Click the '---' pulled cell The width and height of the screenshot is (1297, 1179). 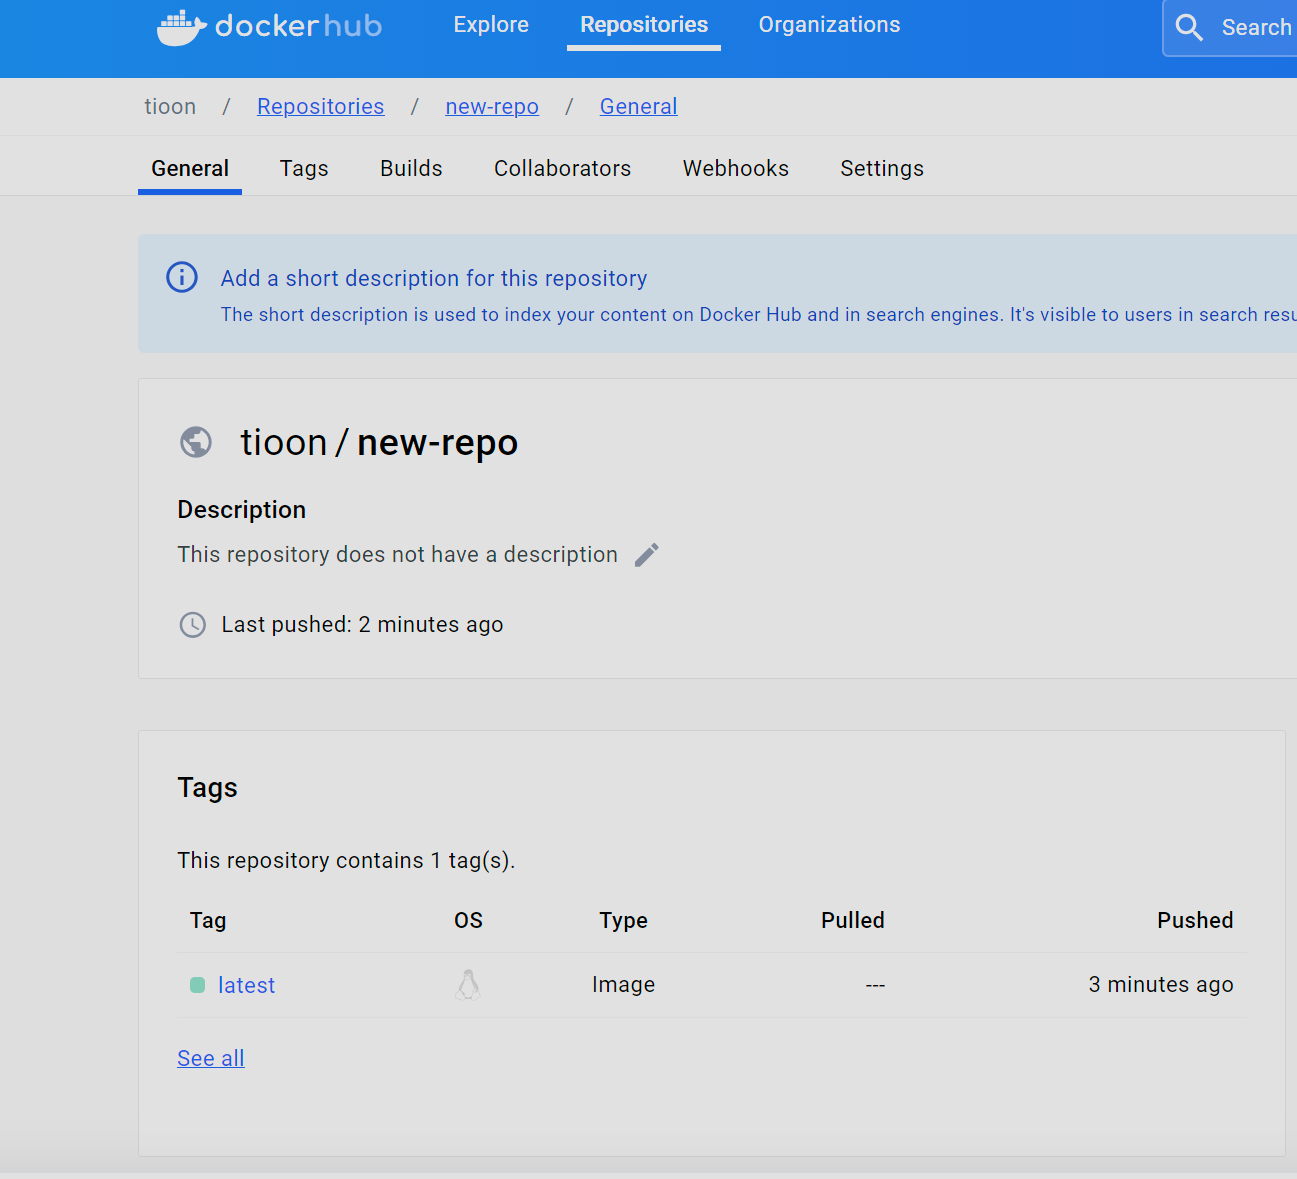point(875,986)
